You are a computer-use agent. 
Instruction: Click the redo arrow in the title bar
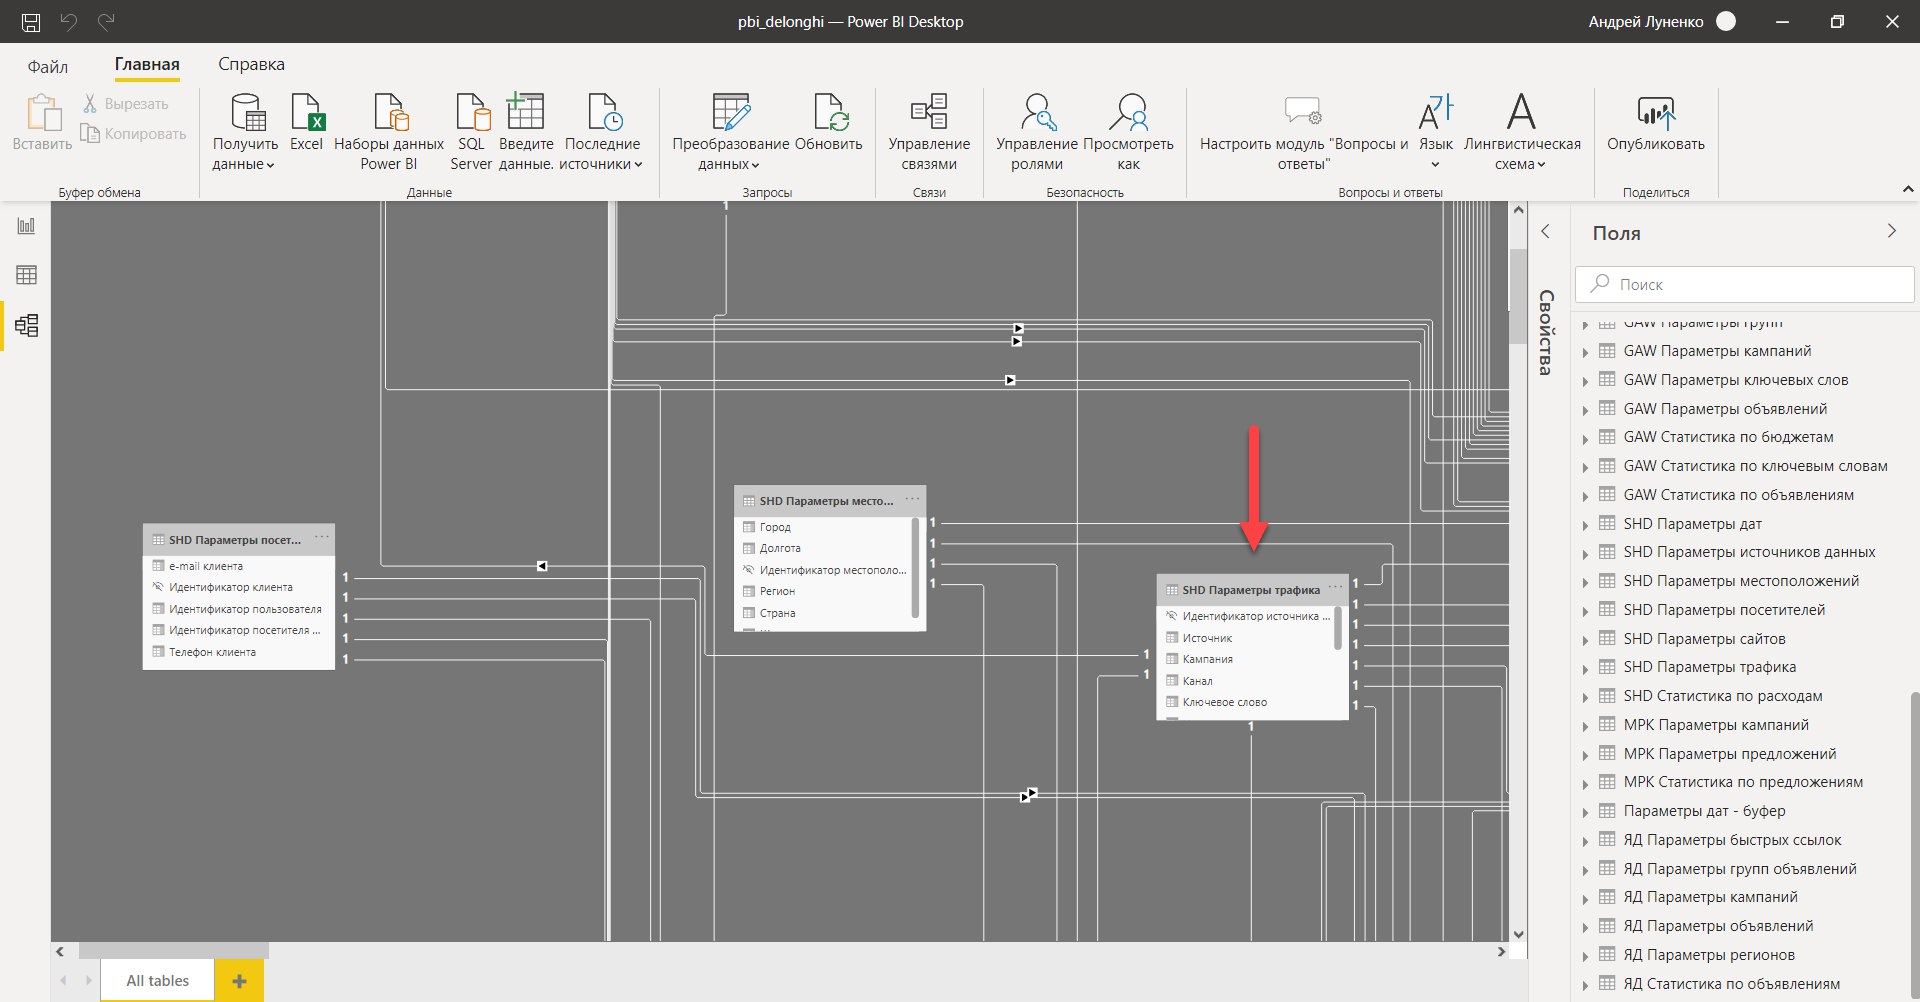[x=106, y=21]
